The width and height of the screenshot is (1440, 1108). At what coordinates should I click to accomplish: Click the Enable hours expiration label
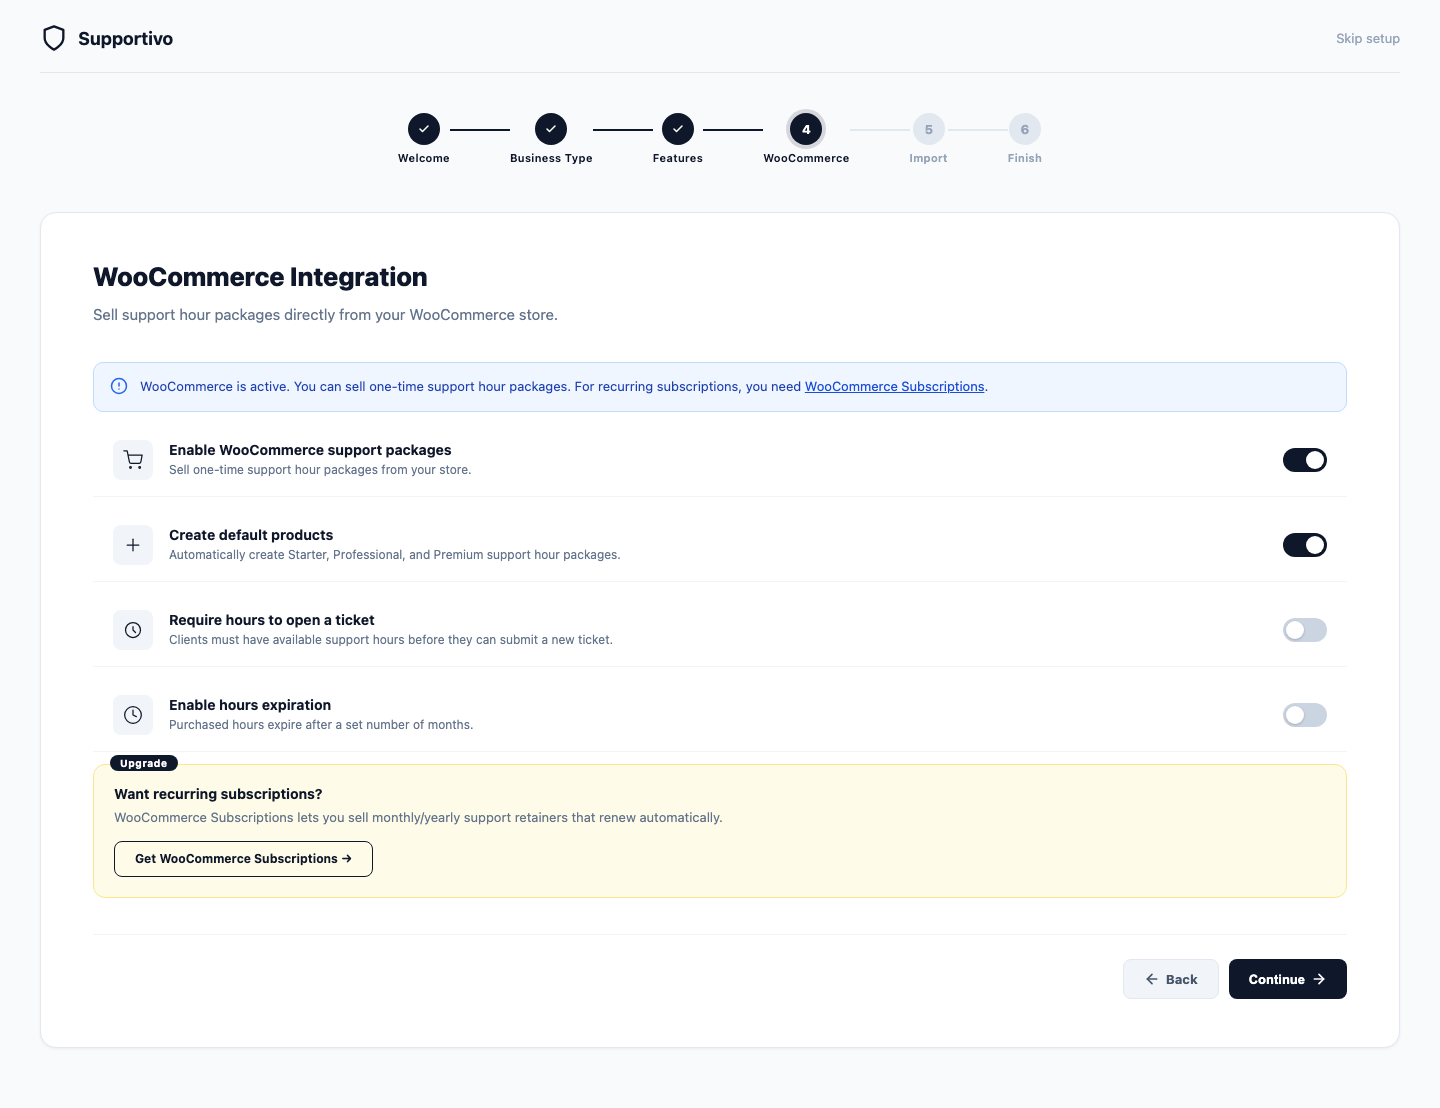click(250, 705)
